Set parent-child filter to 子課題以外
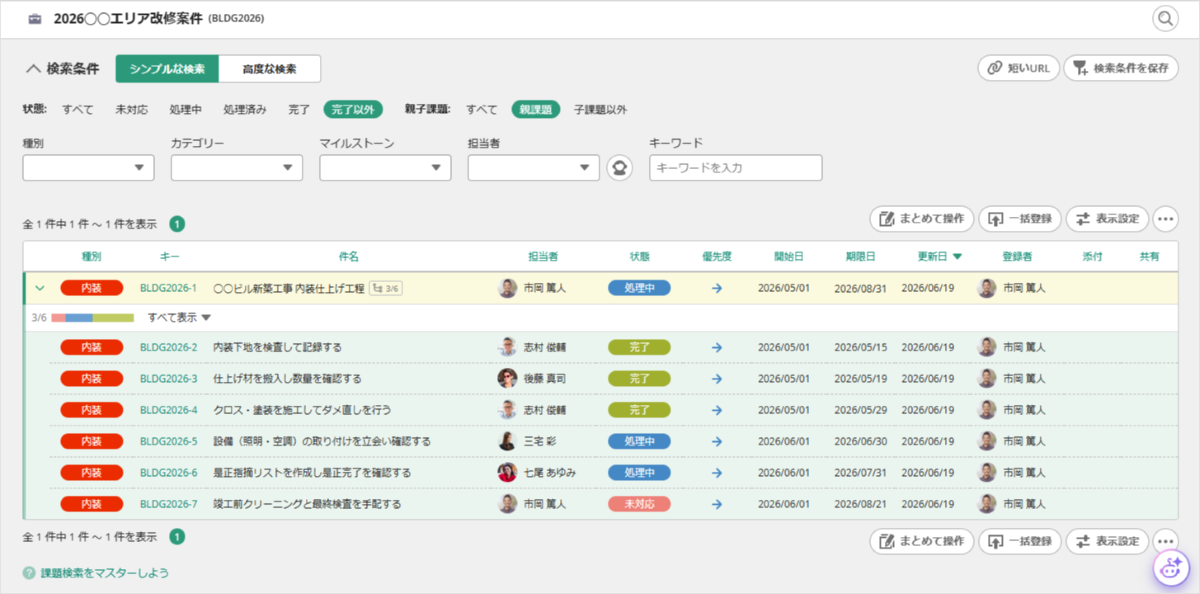Viewport: 1200px width, 594px height. [x=600, y=110]
